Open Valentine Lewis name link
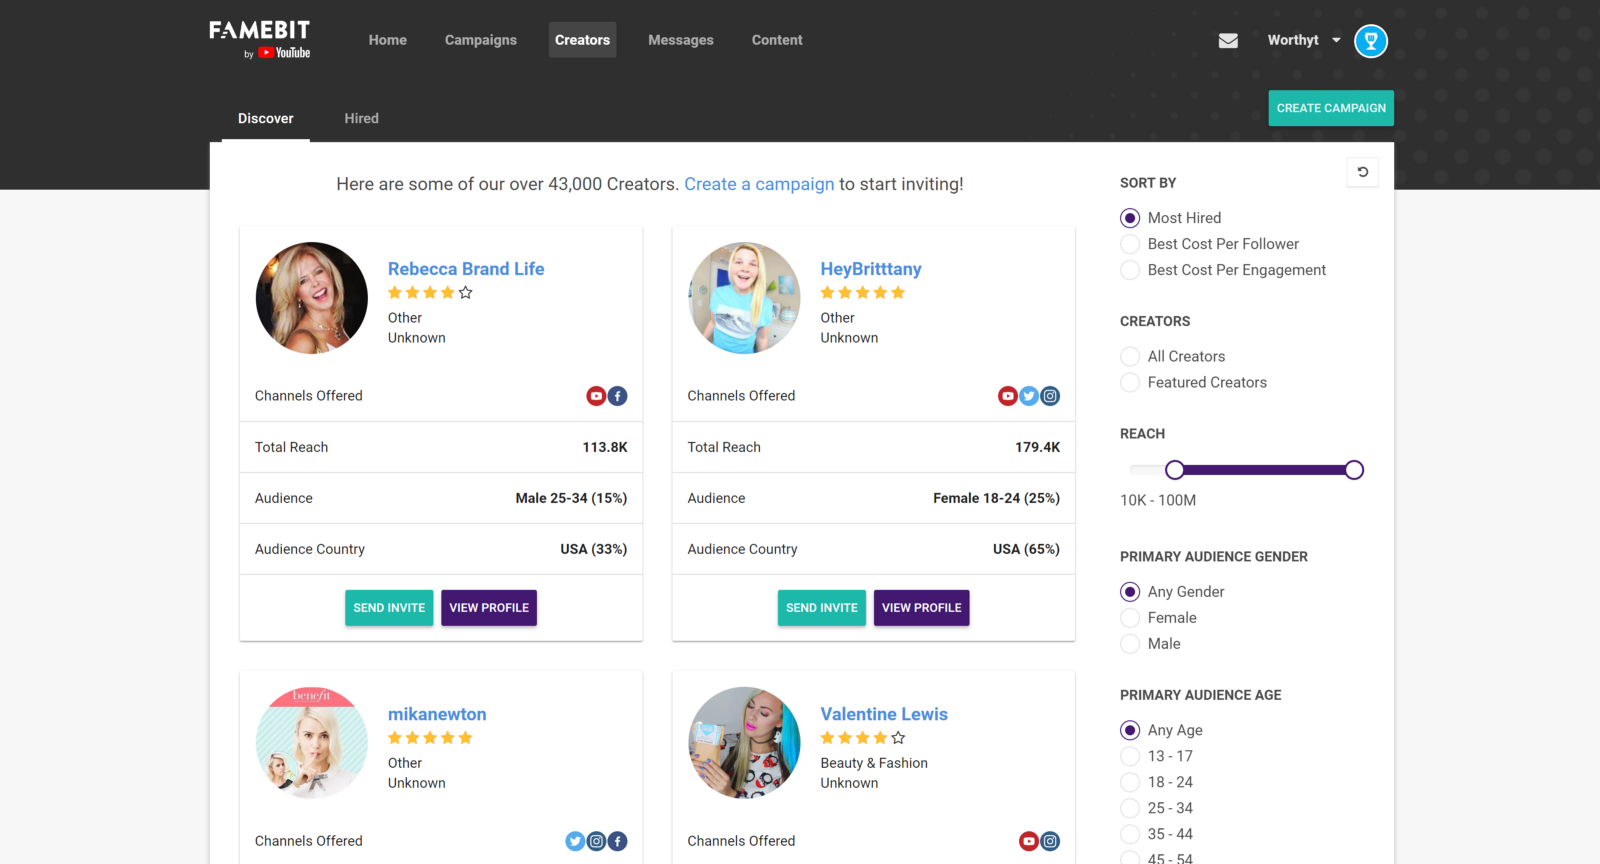The height and width of the screenshot is (864, 1600). pos(884,714)
